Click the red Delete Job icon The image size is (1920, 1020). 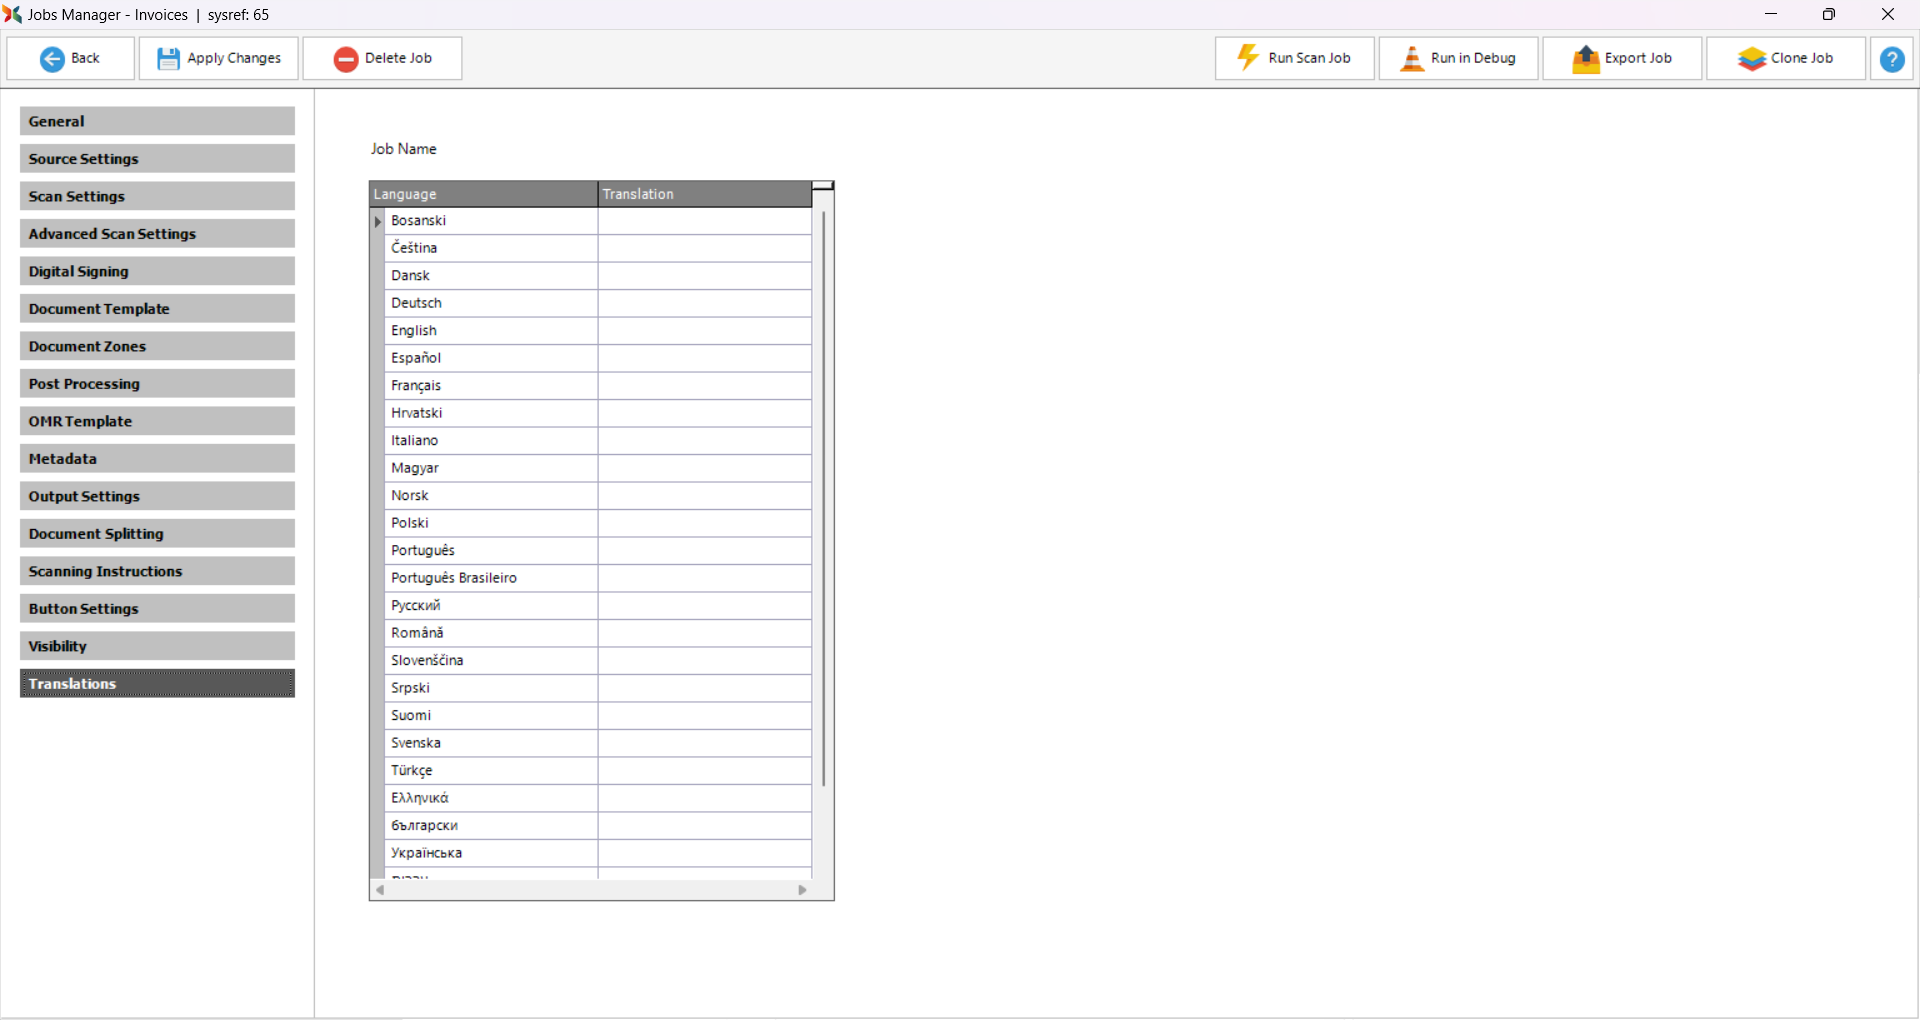[346, 59]
